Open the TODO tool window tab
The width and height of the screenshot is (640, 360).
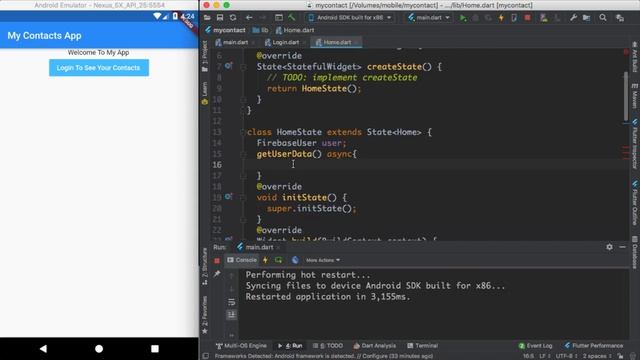point(328,346)
